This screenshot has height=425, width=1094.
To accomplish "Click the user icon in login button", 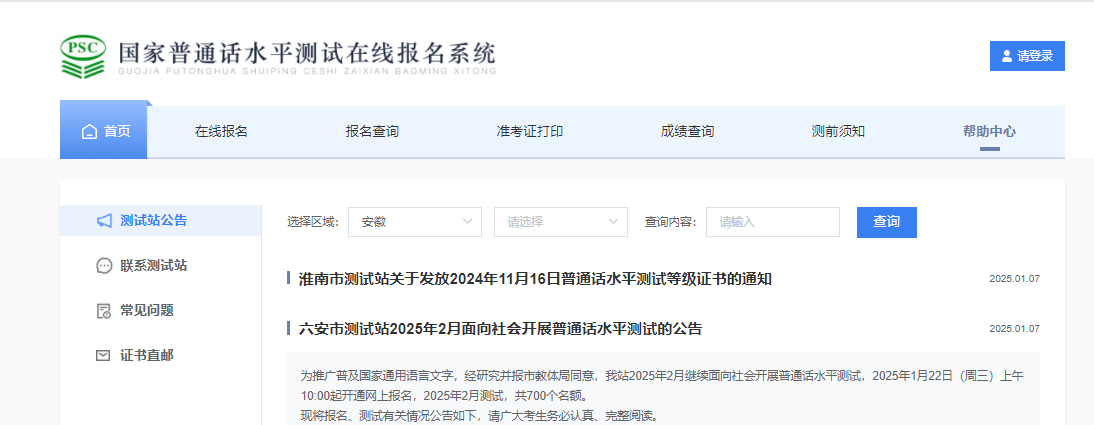I will coord(1007,57).
